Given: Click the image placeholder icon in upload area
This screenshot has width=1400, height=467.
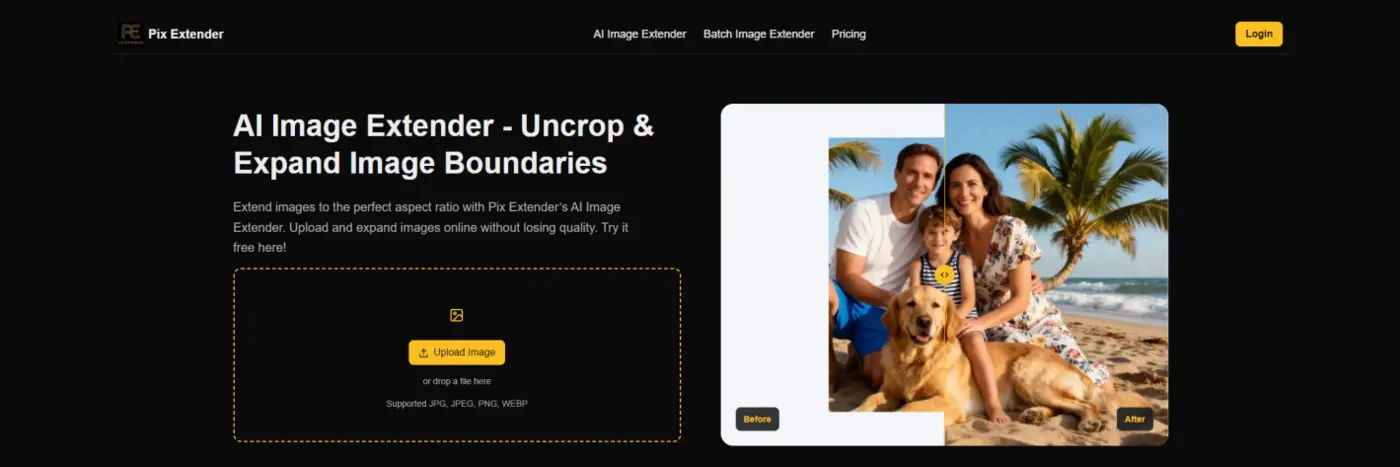Looking at the screenshot, I should coord(457,315).
